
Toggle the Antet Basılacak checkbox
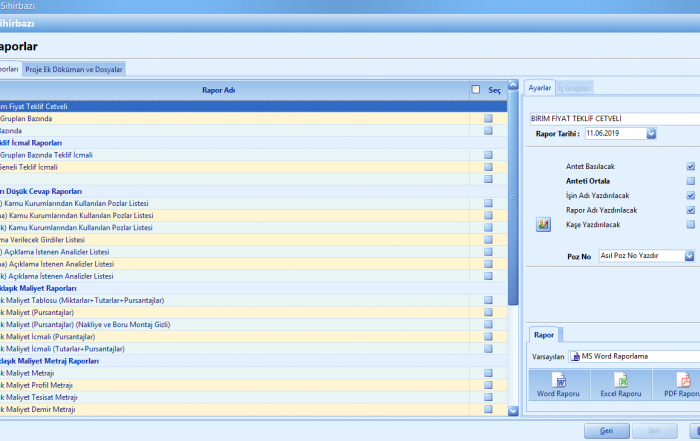pos(690,167)
